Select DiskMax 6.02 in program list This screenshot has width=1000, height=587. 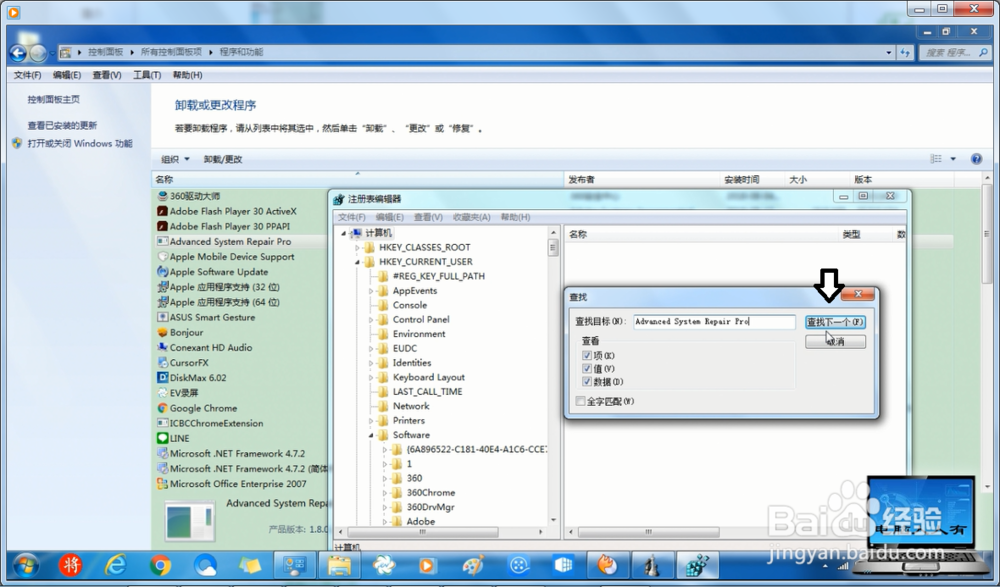tap(198, 378)
